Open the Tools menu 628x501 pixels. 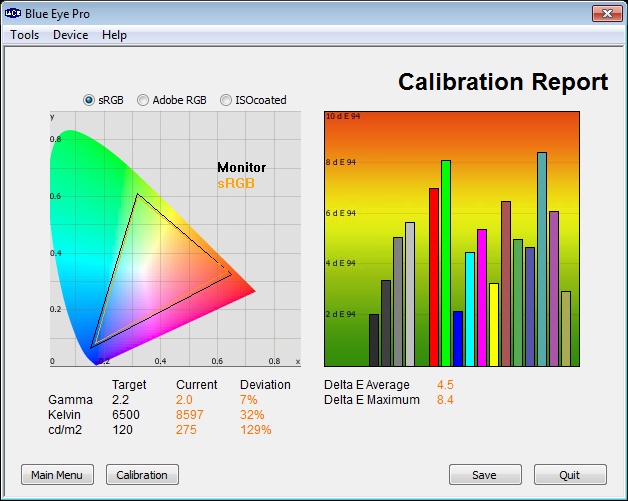pos(24,35)
